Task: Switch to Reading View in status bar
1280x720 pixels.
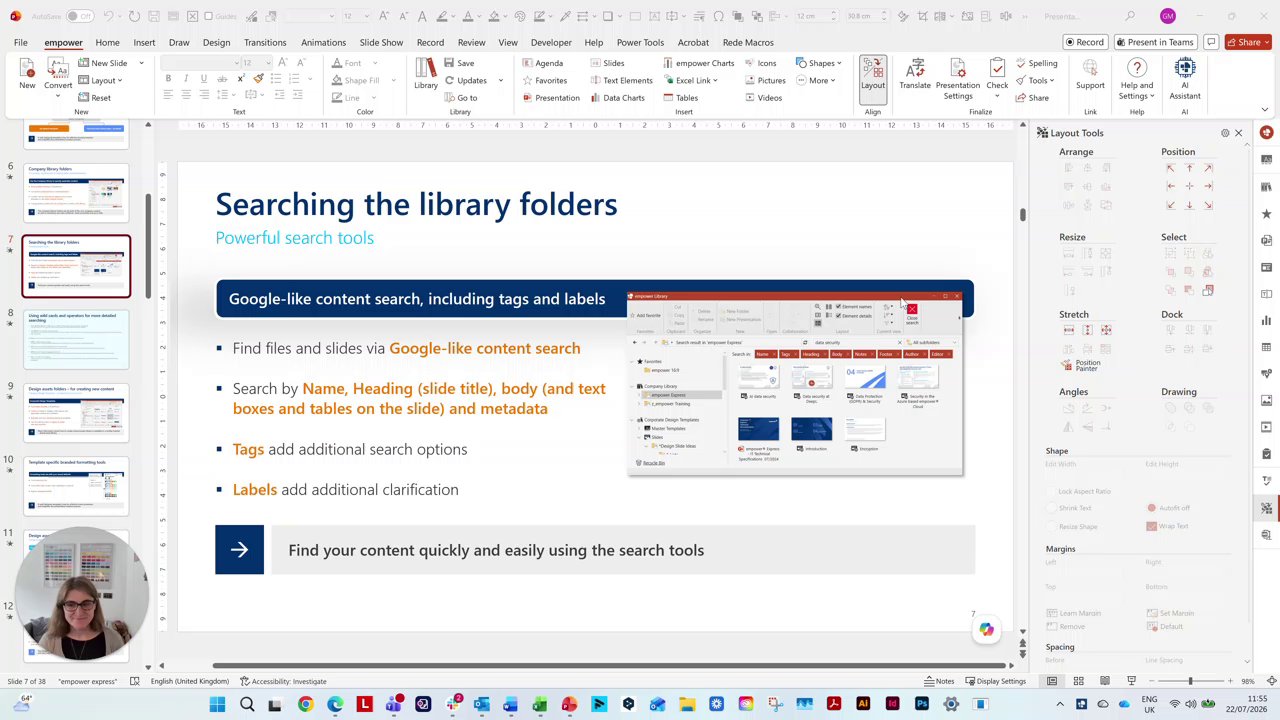Action: pos(1105,681)
